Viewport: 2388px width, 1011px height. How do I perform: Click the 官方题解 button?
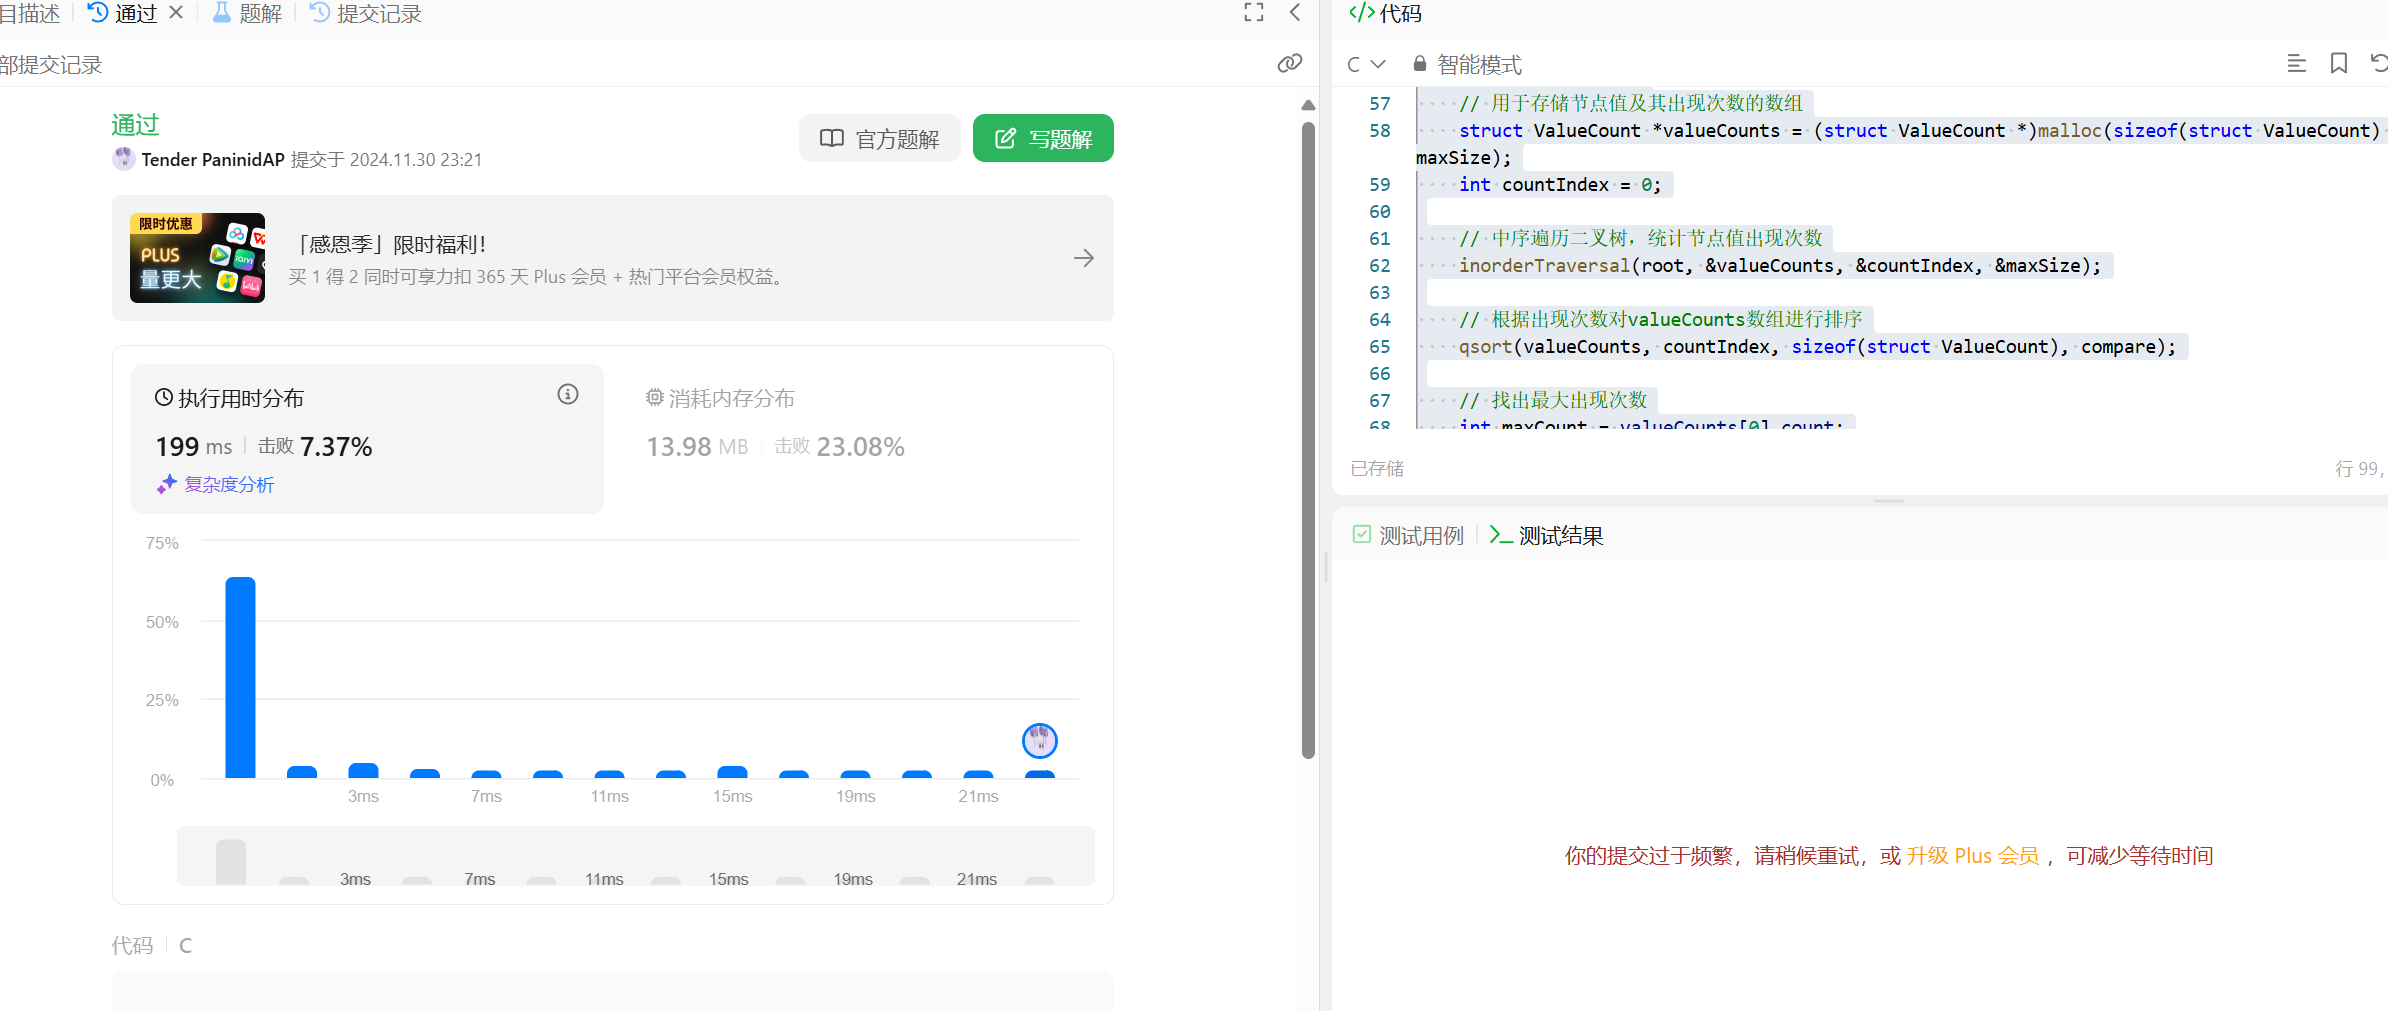click(879, 139)
